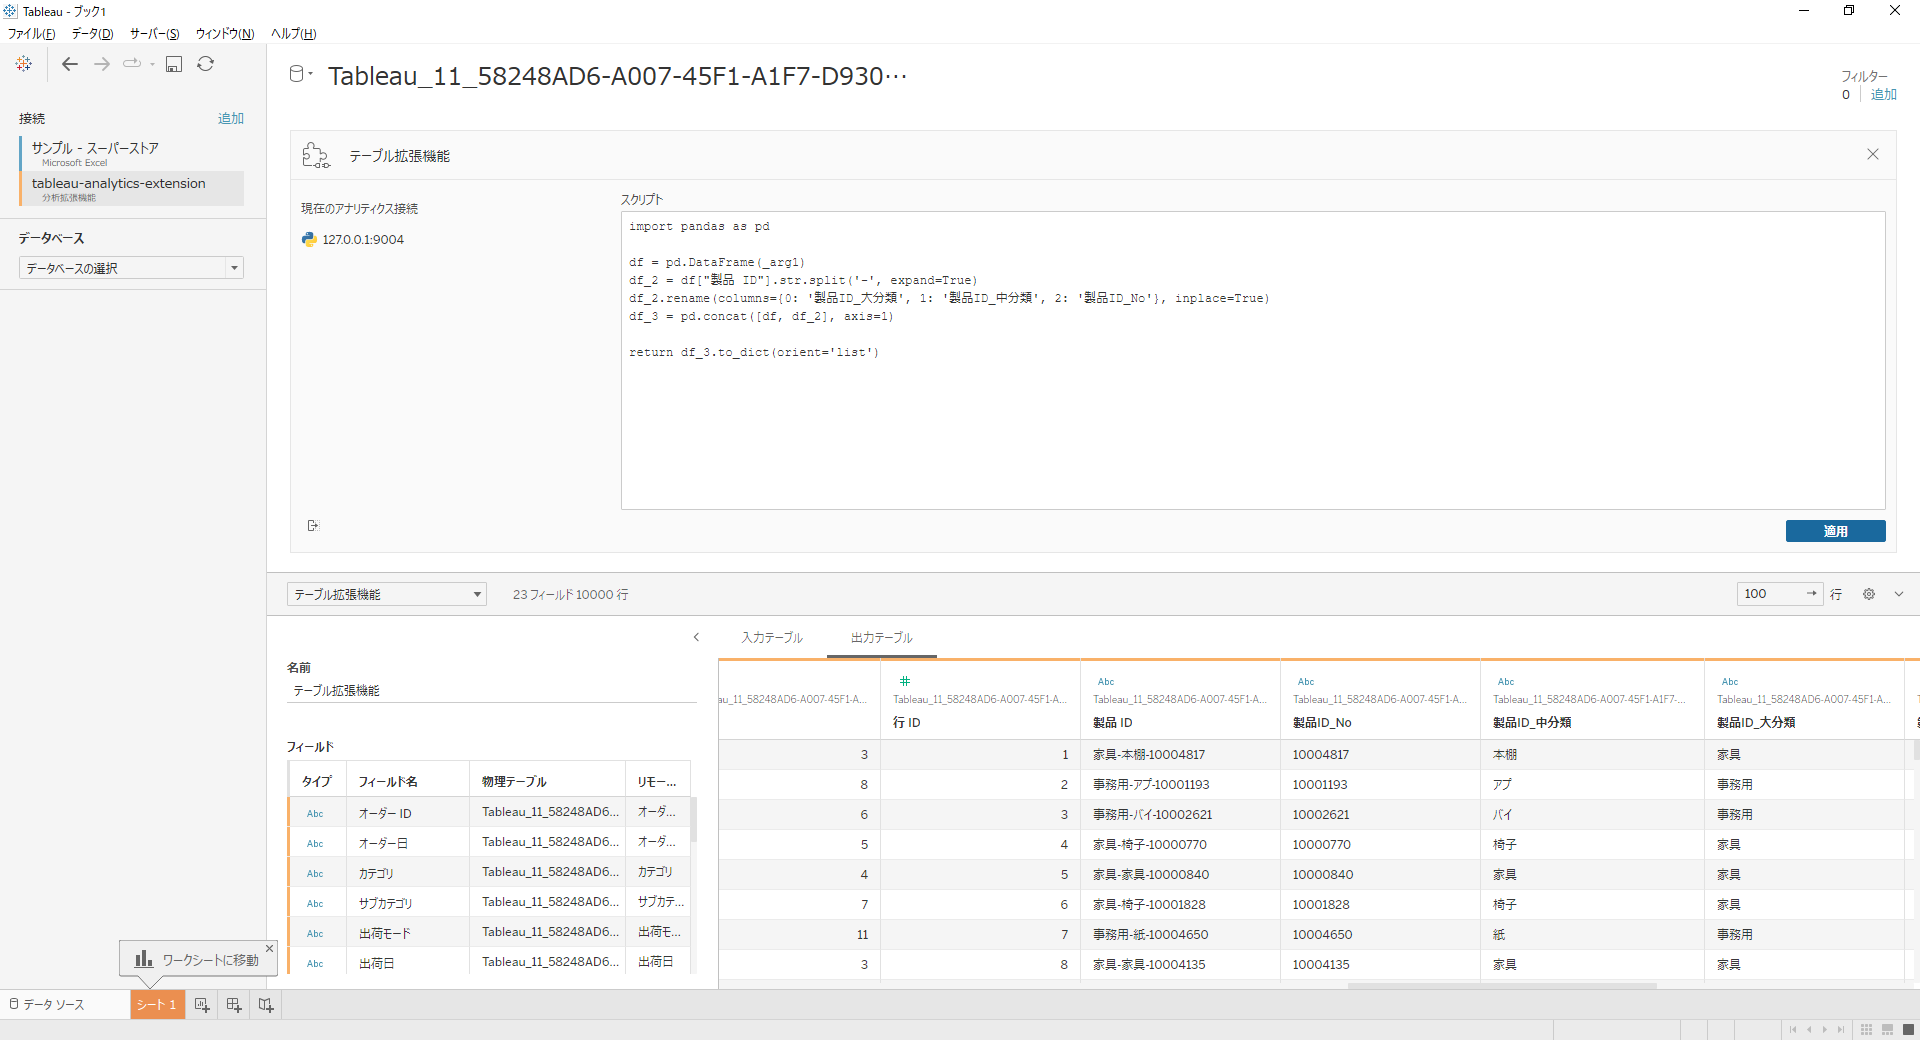Click the redo forward arrow
This screenshot has width=1920, height=1040.
[x=102, y=64]
